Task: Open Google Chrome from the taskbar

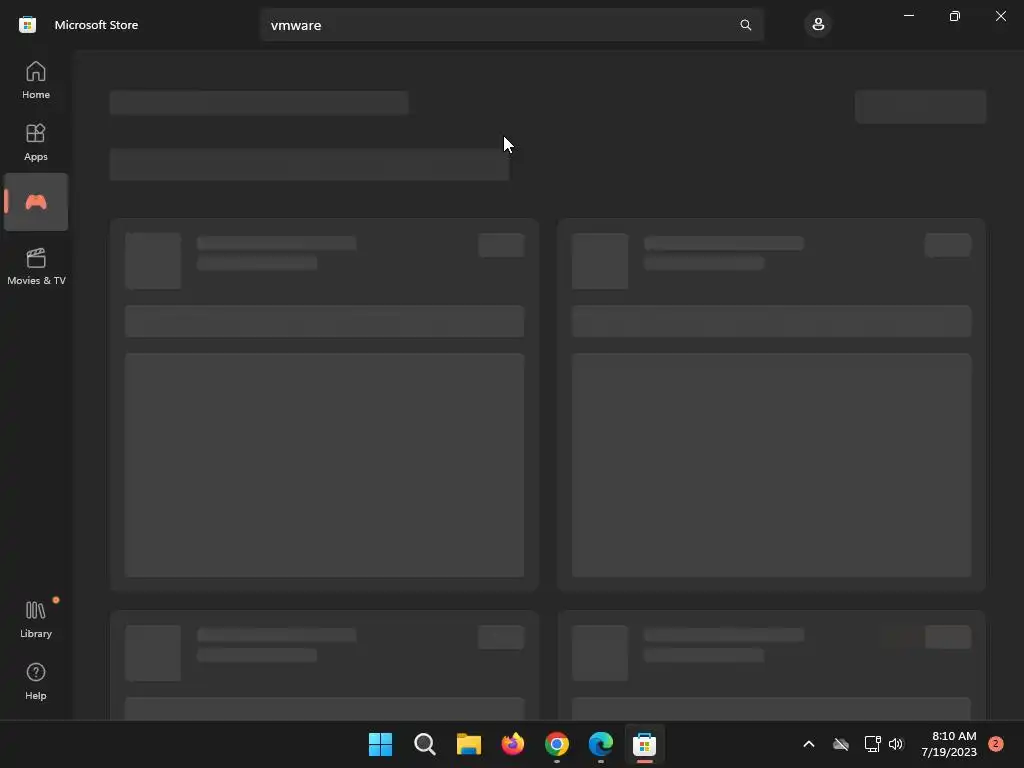Action: point(556,744)
